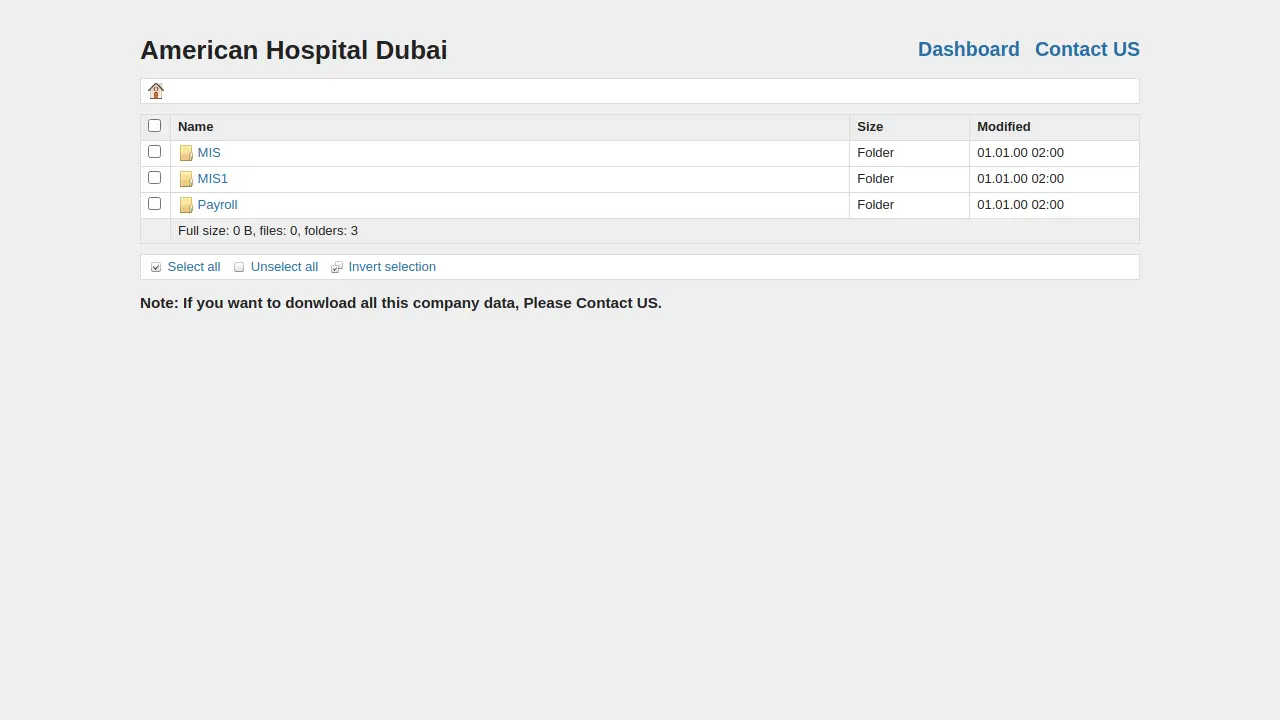Click the Invert selection text link

point(392,267)
